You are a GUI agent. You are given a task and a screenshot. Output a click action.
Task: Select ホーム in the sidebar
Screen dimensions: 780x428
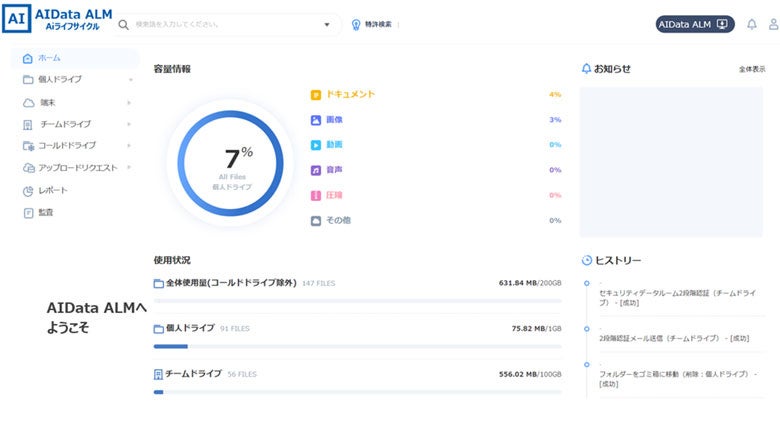[x=50, y=58]
